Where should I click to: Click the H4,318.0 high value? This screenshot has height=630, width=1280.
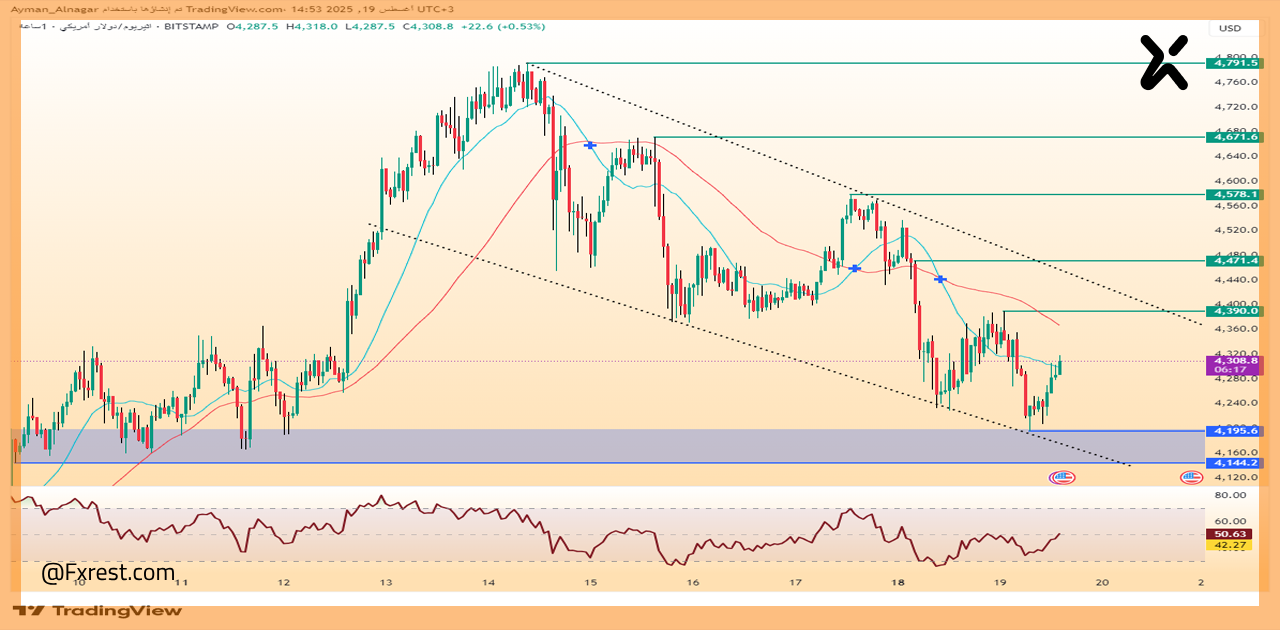coord(313,27)
